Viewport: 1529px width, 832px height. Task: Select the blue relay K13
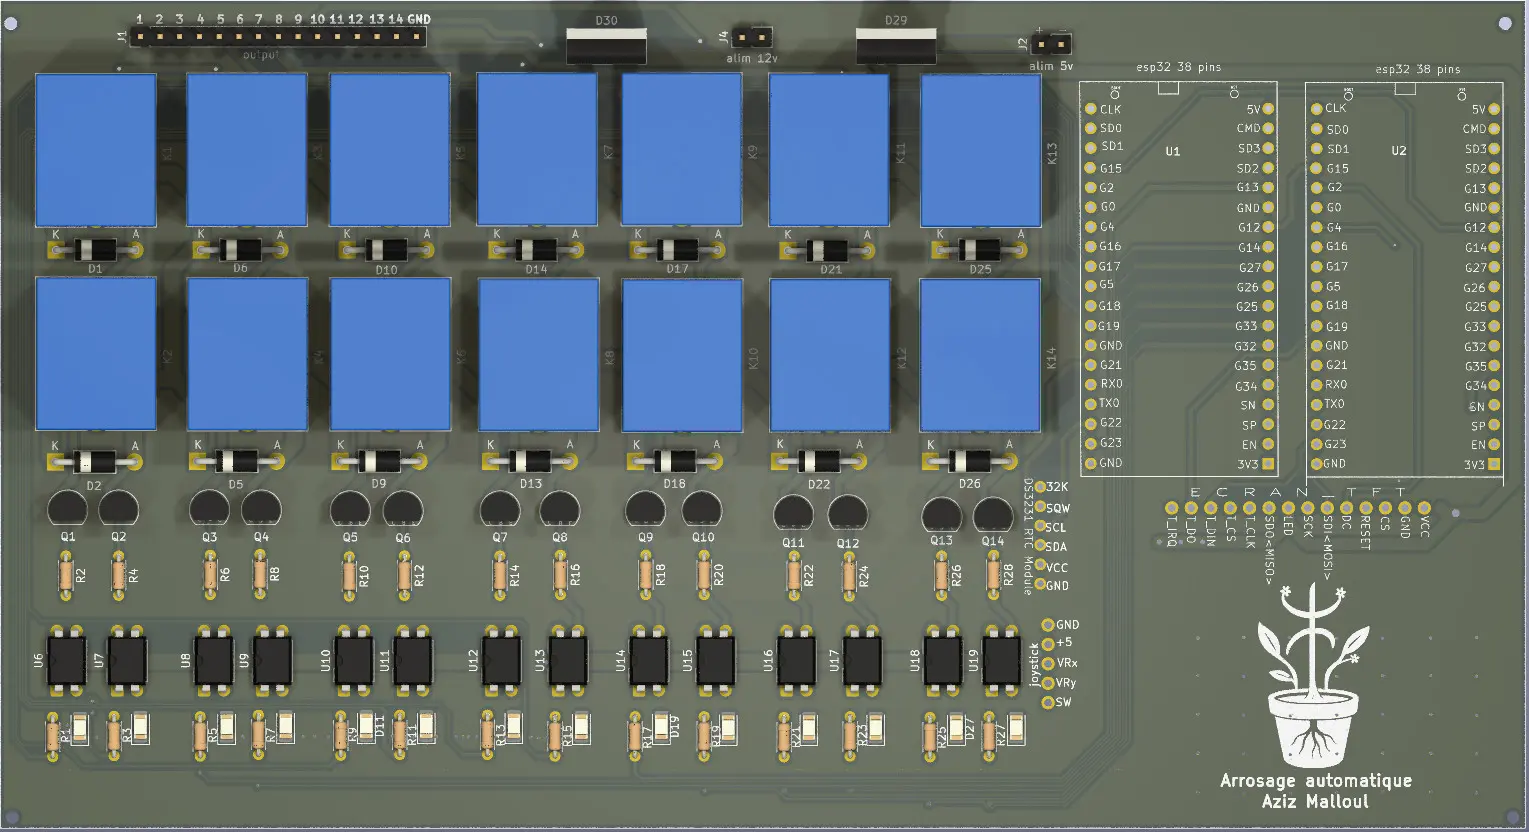coord(981,150)
